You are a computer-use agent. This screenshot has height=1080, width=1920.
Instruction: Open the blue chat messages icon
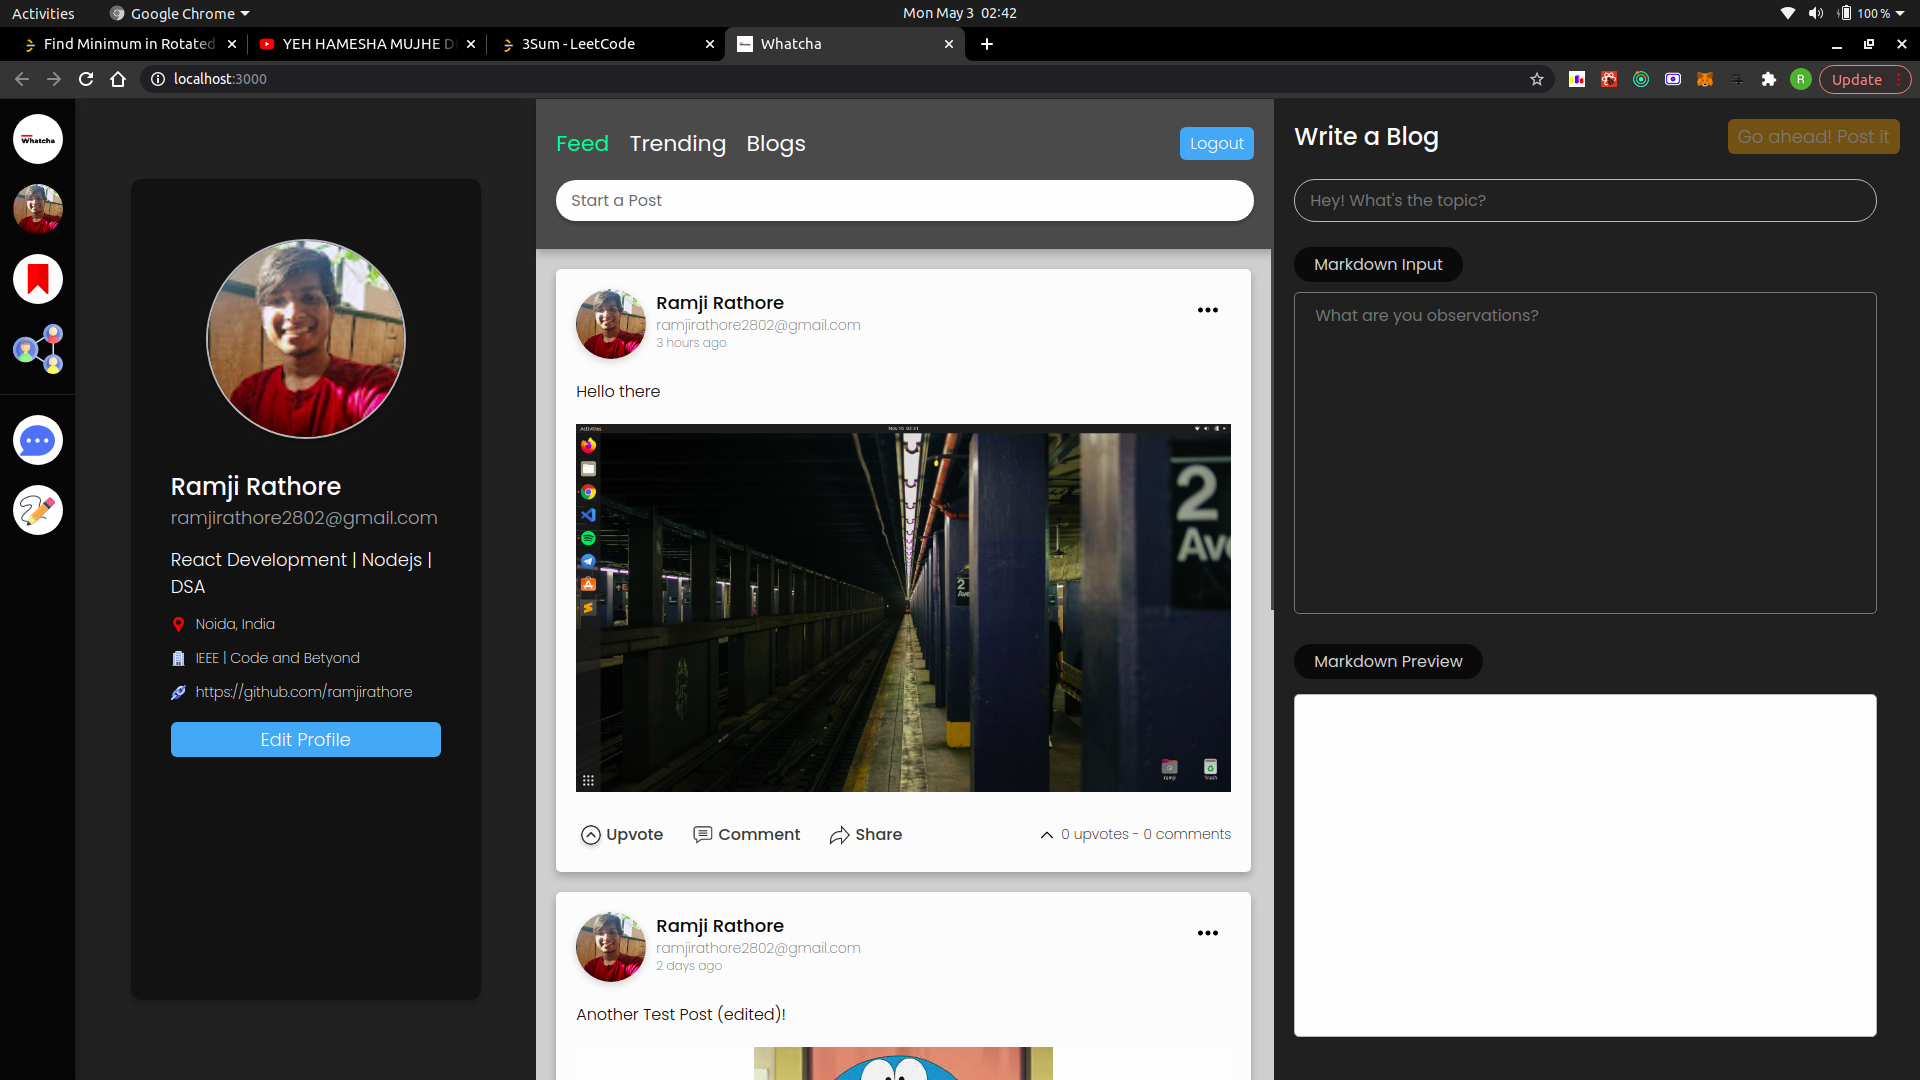click(38, 440)
